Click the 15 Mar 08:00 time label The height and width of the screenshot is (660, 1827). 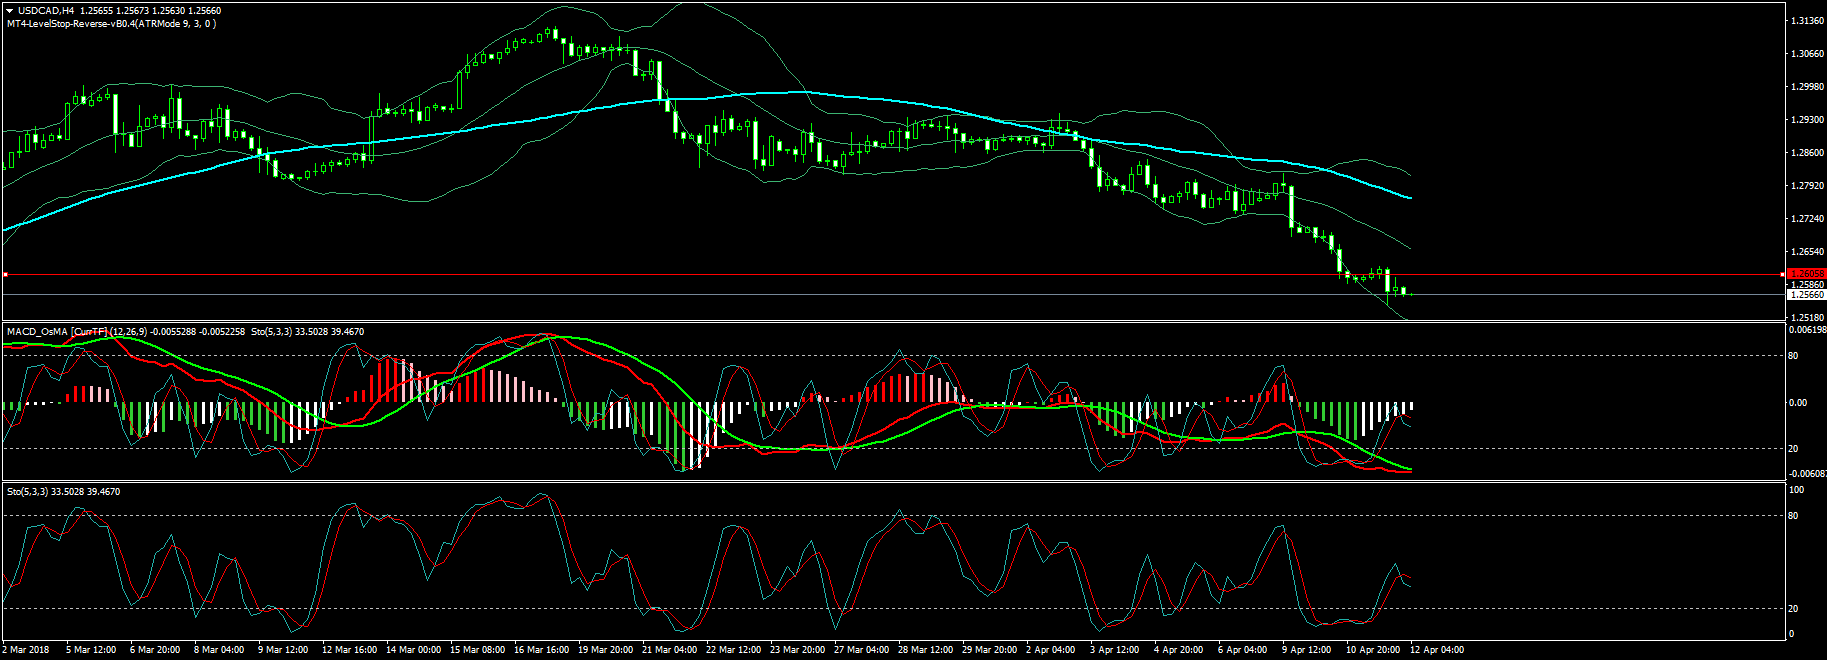(x=478, y=650)
